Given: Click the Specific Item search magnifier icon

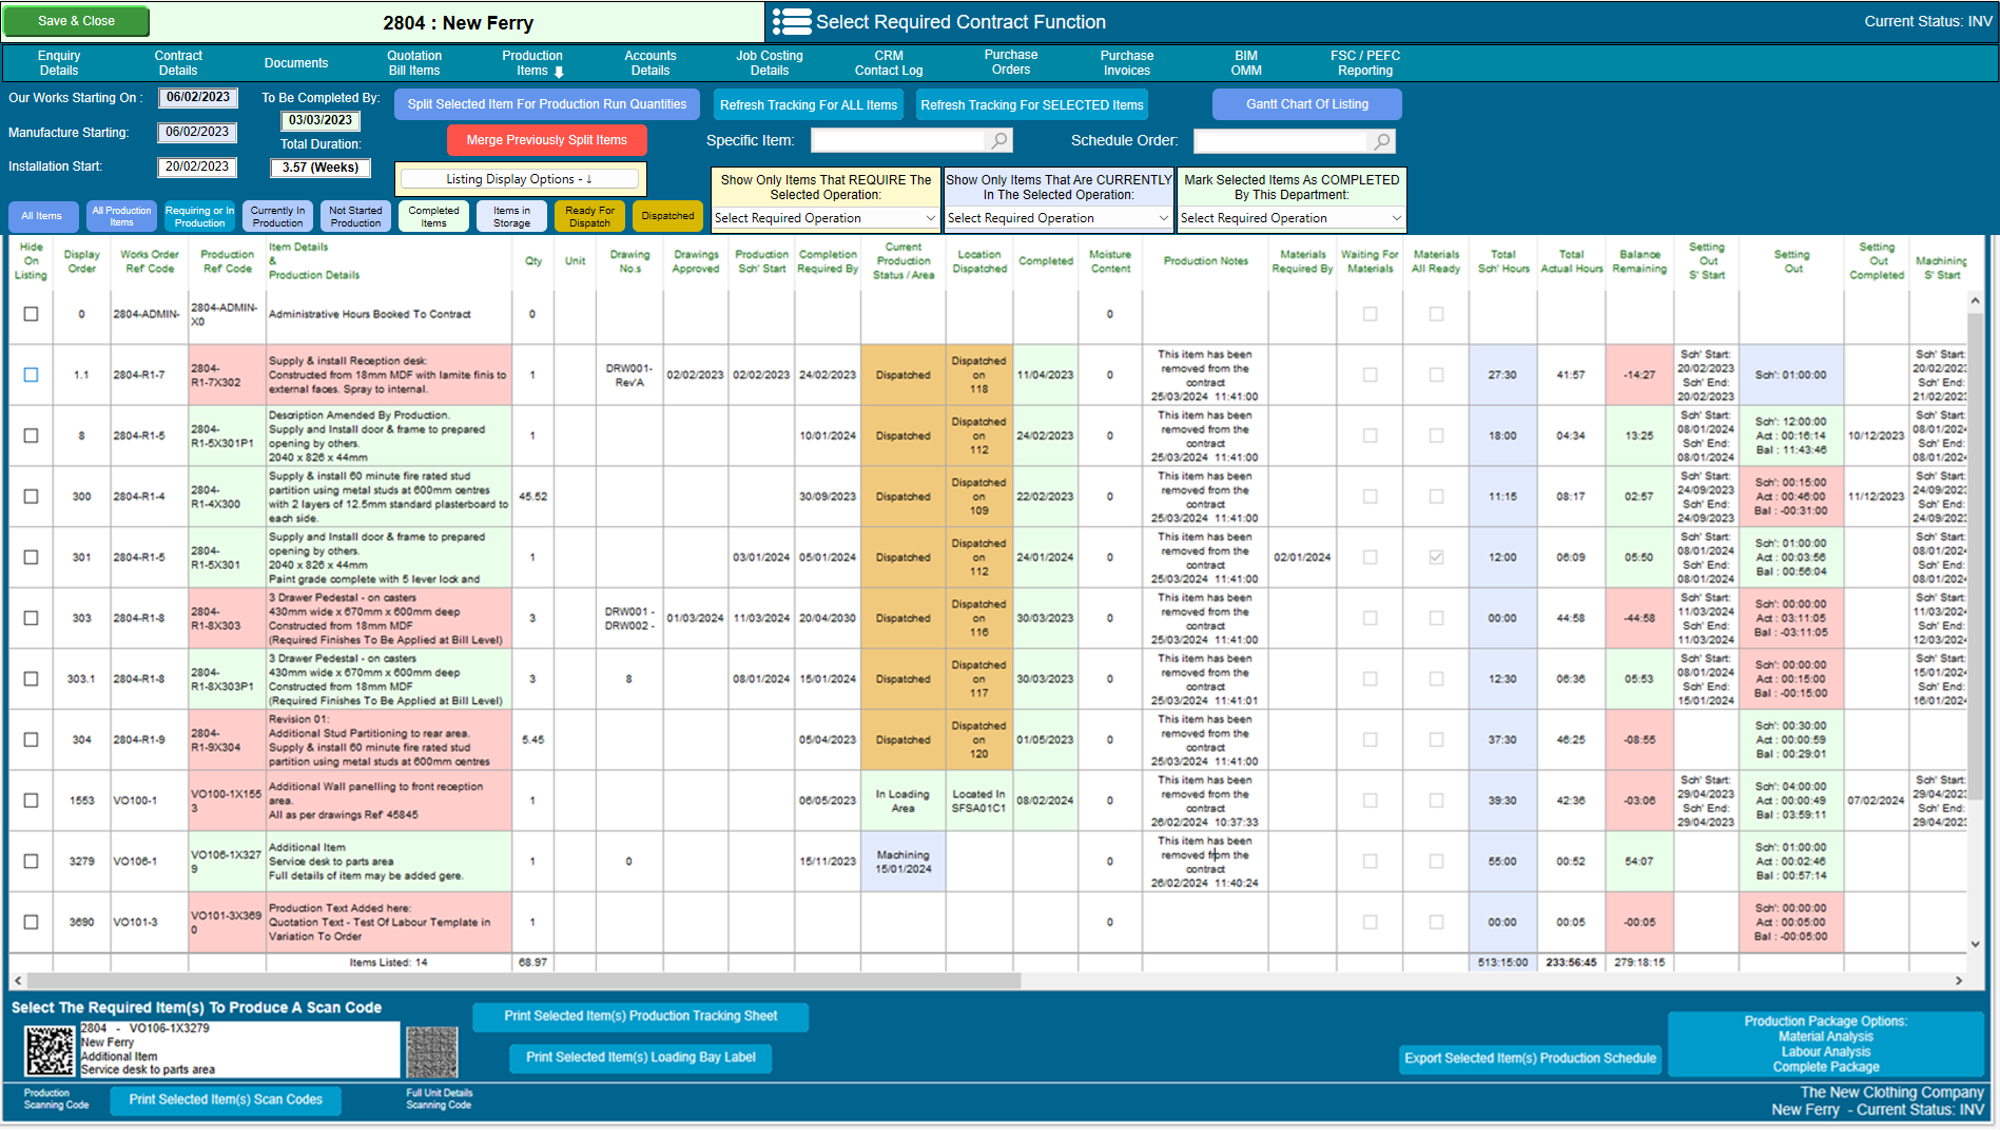Looking at the screenshot, I should [x=999, y=141].
